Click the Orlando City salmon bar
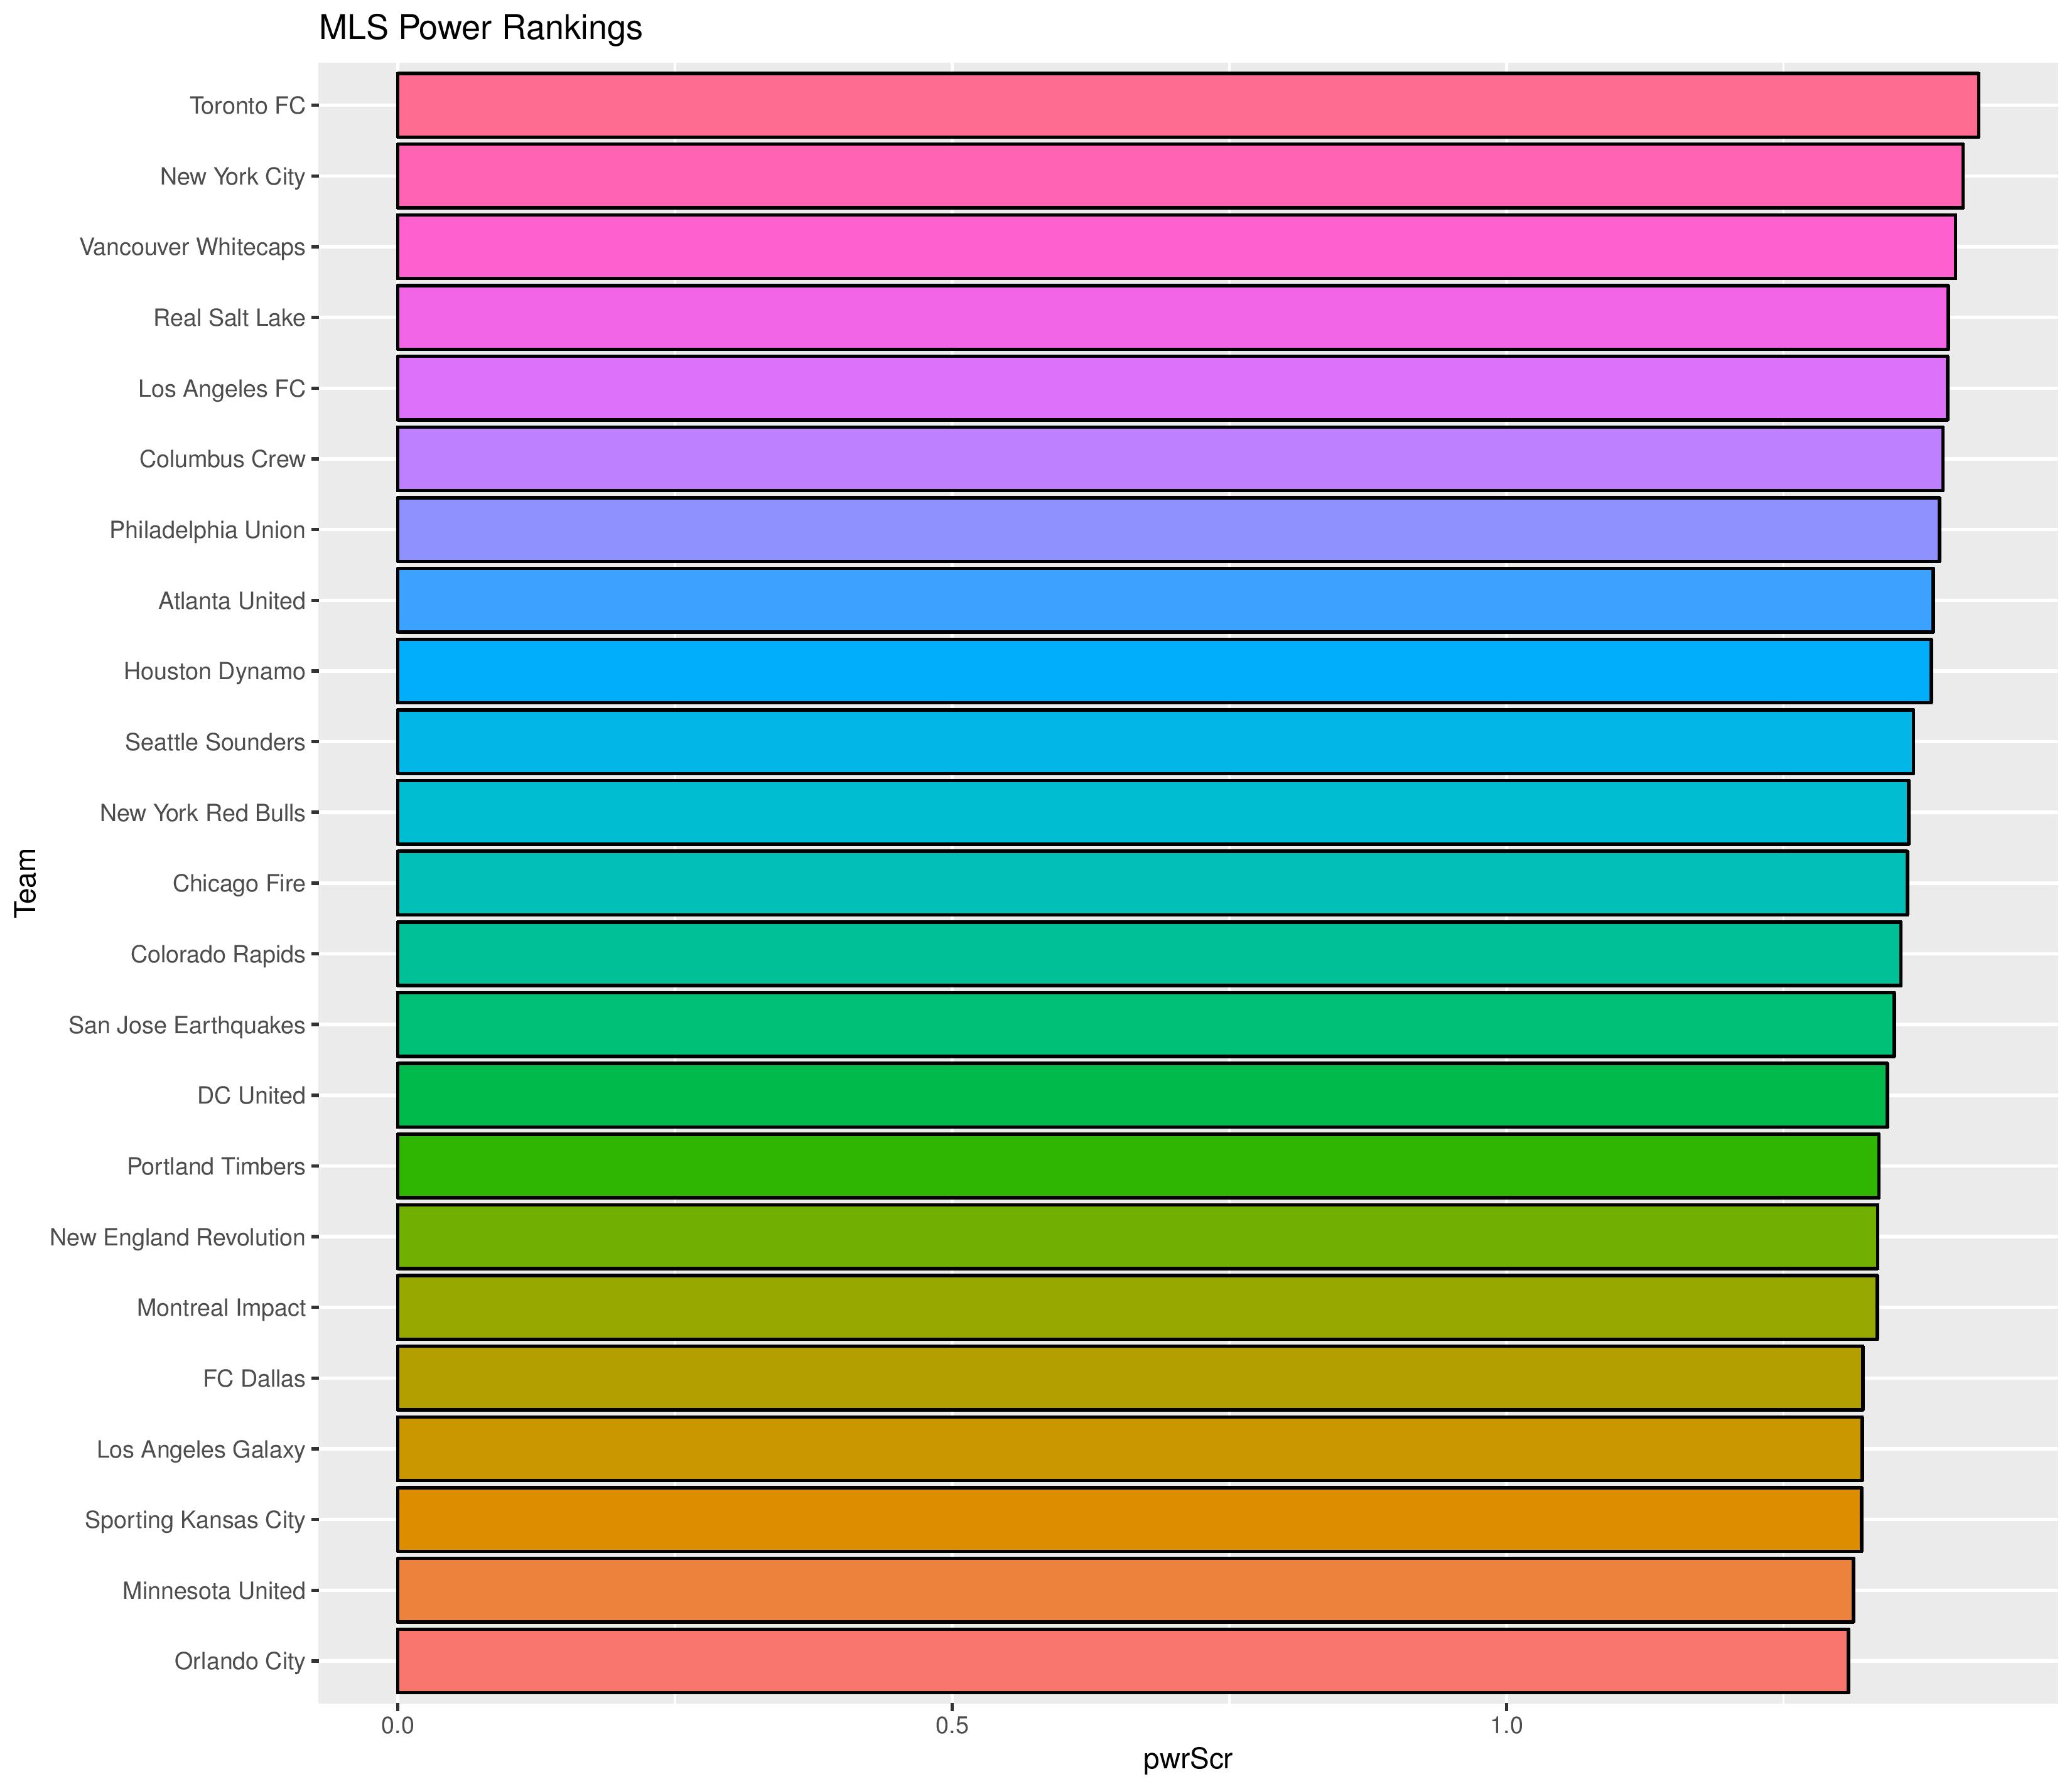This screenshot has width=2072, height=1789. [1122, 1661]
